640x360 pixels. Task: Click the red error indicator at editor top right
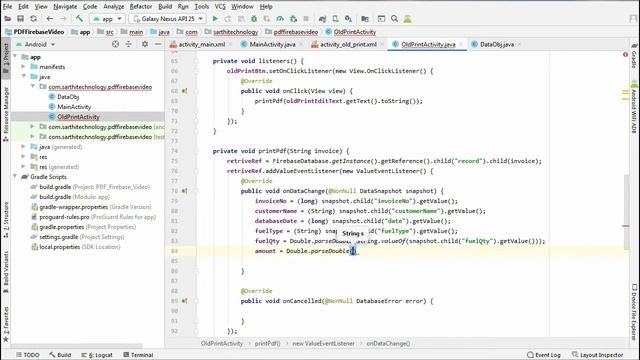click(625, 54)
